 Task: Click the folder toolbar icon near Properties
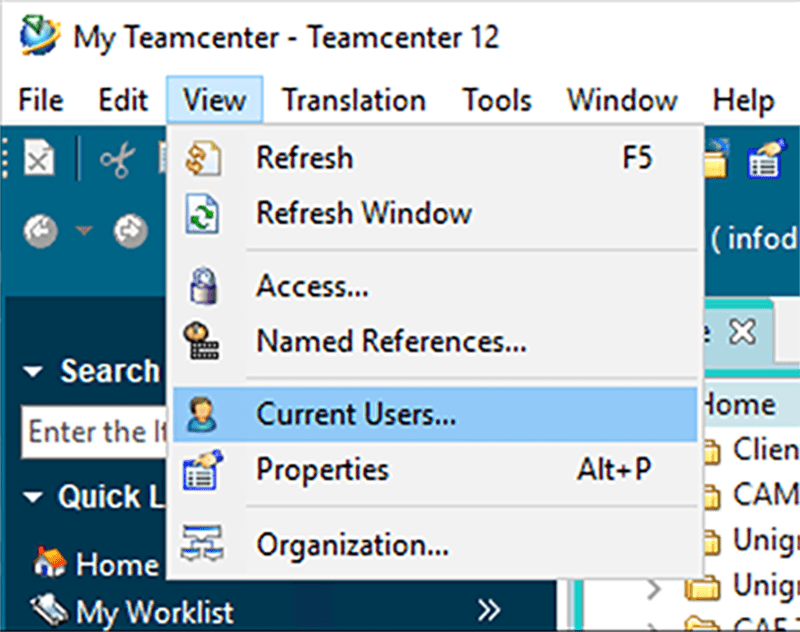(x=716, y=159)
